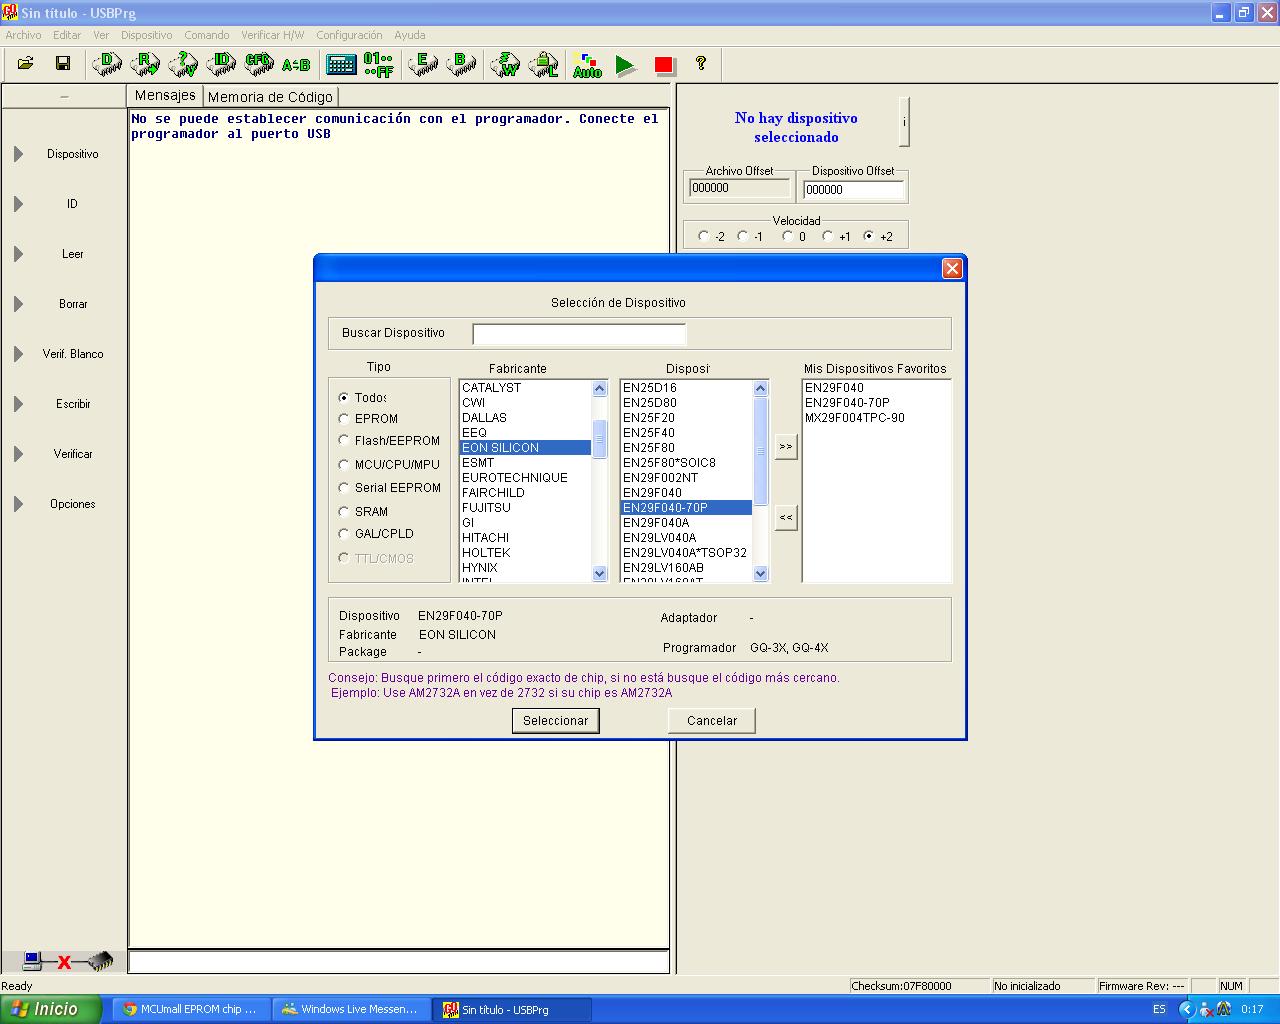Expand the Dispositivo sidebar arrow

tap(18, 154)
